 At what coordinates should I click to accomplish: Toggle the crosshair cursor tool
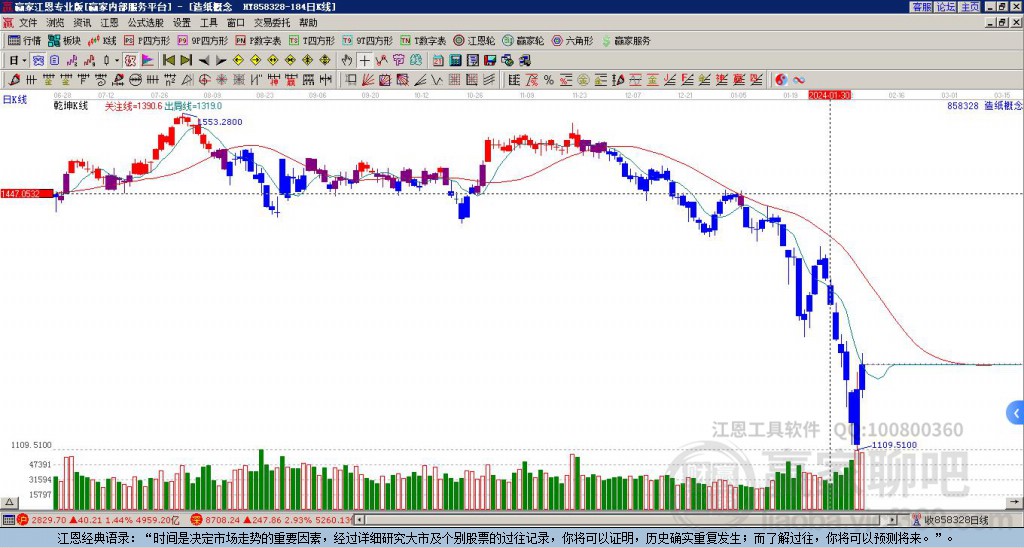[364, 60]
